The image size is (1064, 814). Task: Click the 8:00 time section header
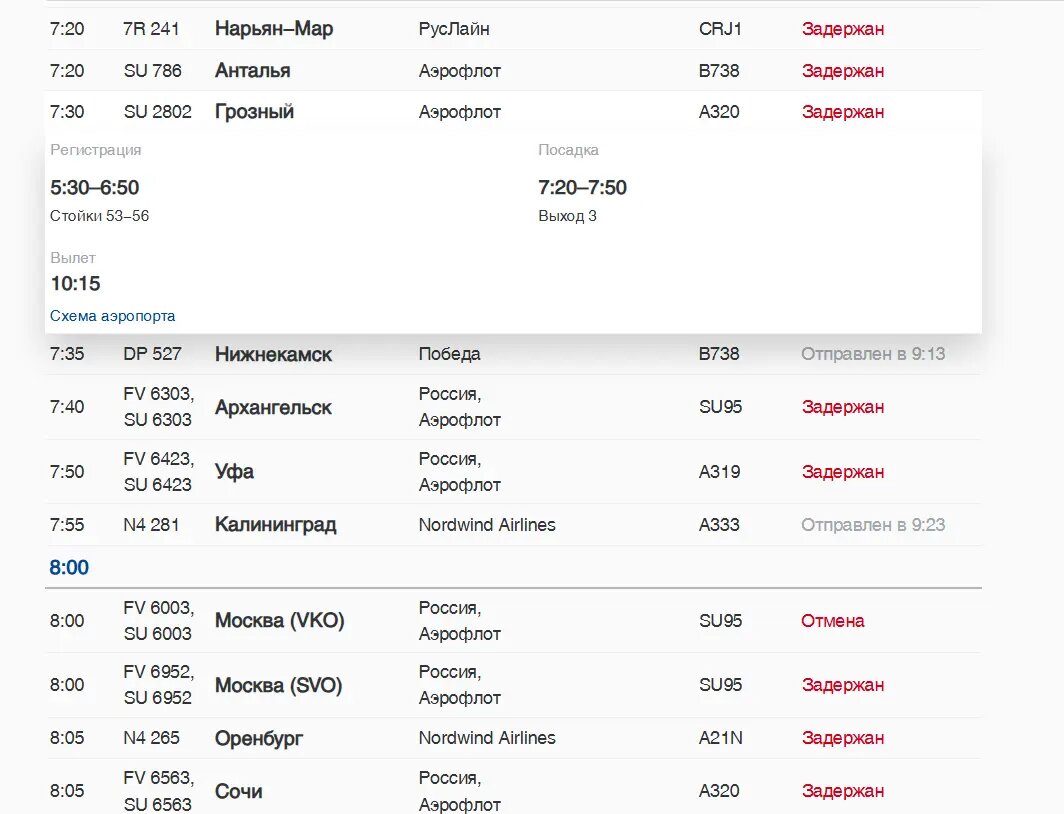pos(69,567)
